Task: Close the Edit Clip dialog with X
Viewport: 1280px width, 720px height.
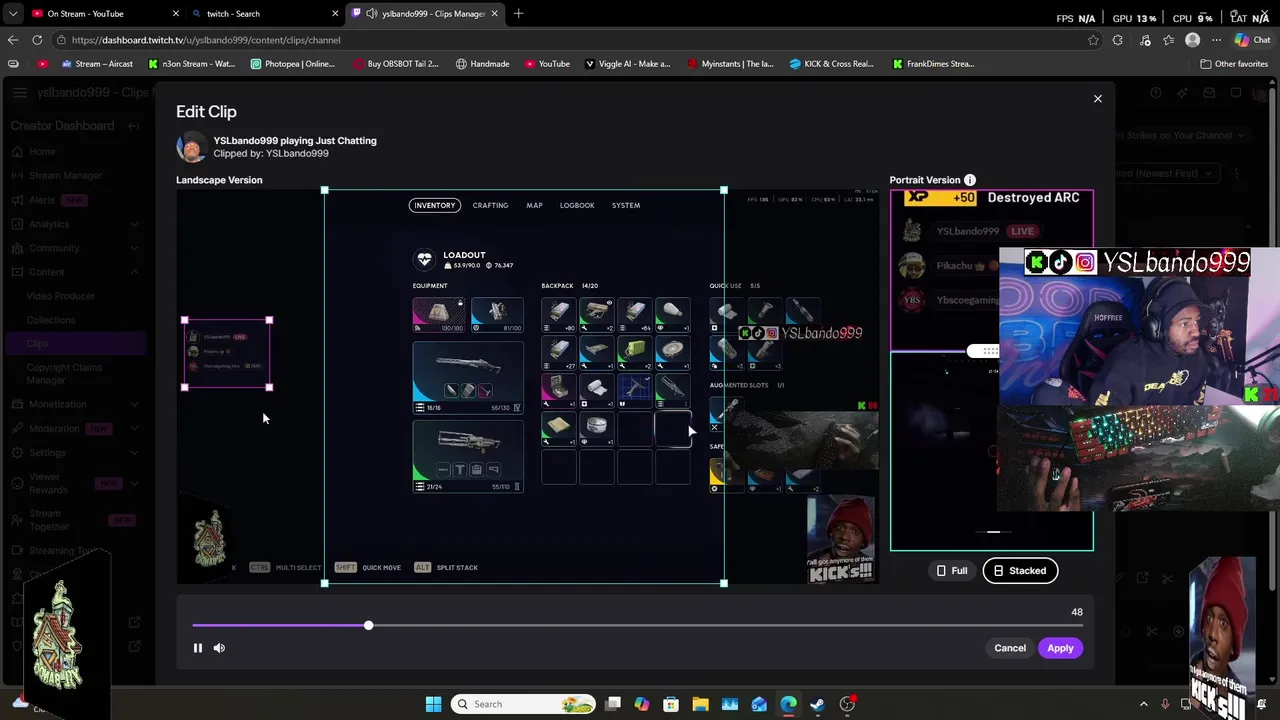Action: 1098,99
